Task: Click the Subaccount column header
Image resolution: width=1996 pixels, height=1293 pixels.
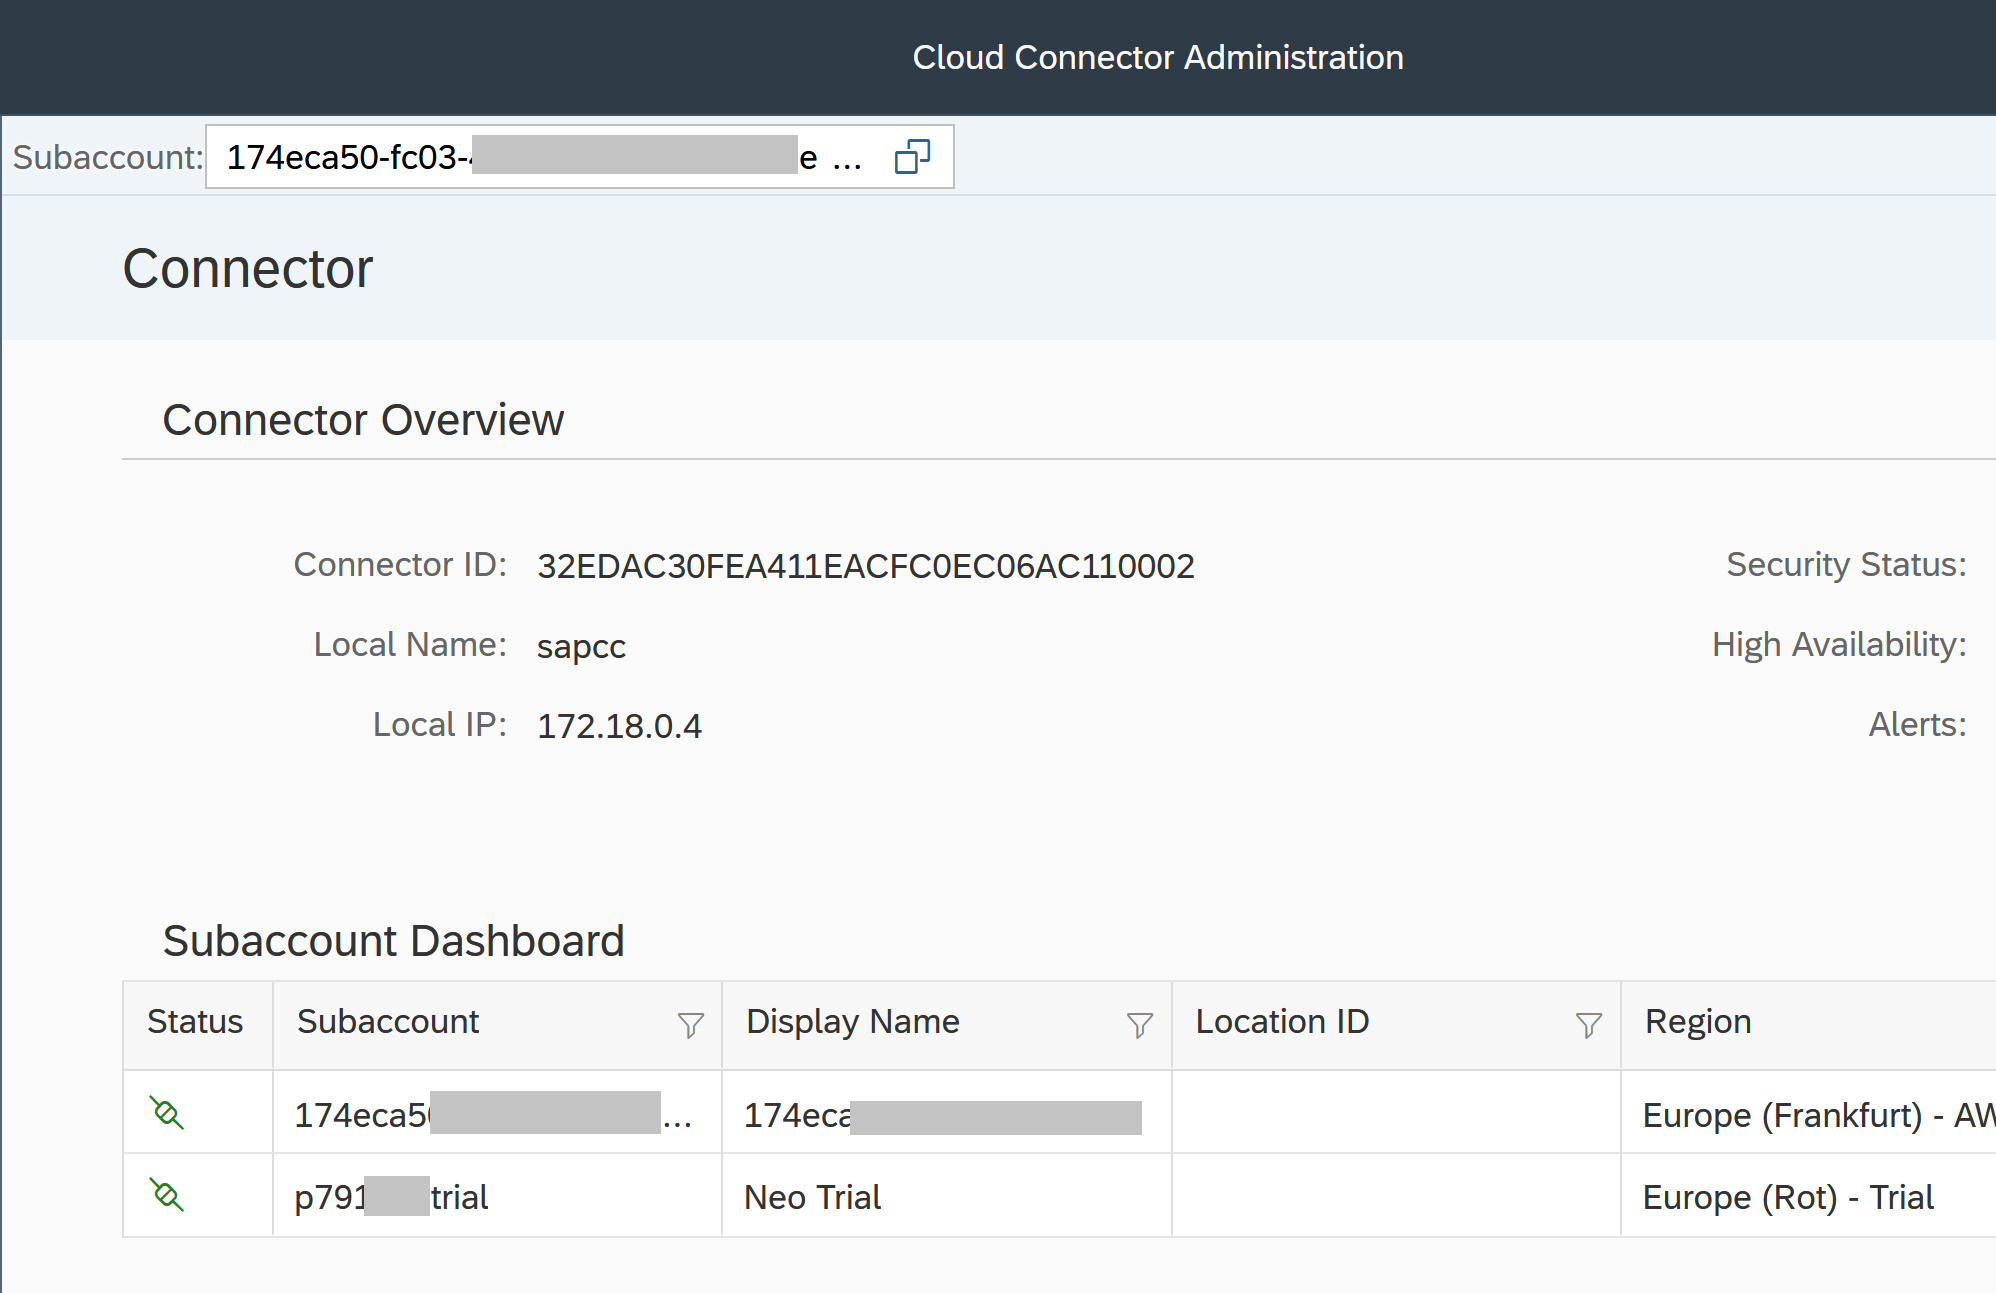Action: coord(388,1022)
